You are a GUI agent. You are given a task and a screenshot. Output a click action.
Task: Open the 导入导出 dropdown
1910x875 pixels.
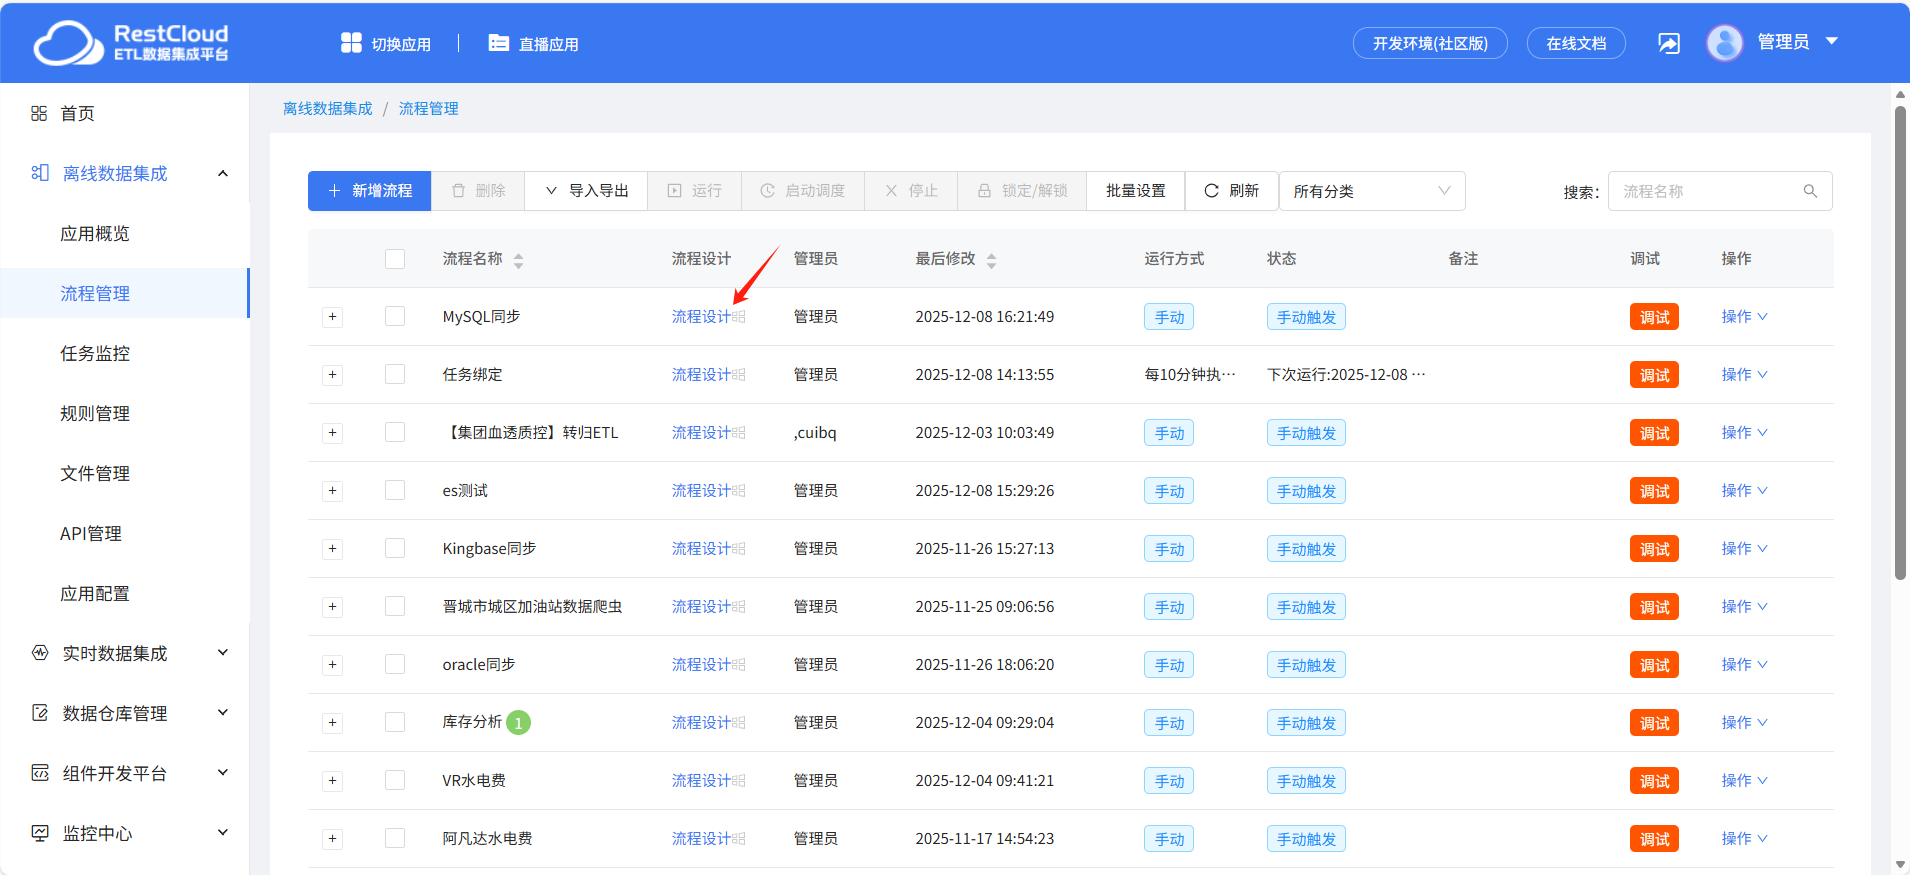[x=586, y=191]
